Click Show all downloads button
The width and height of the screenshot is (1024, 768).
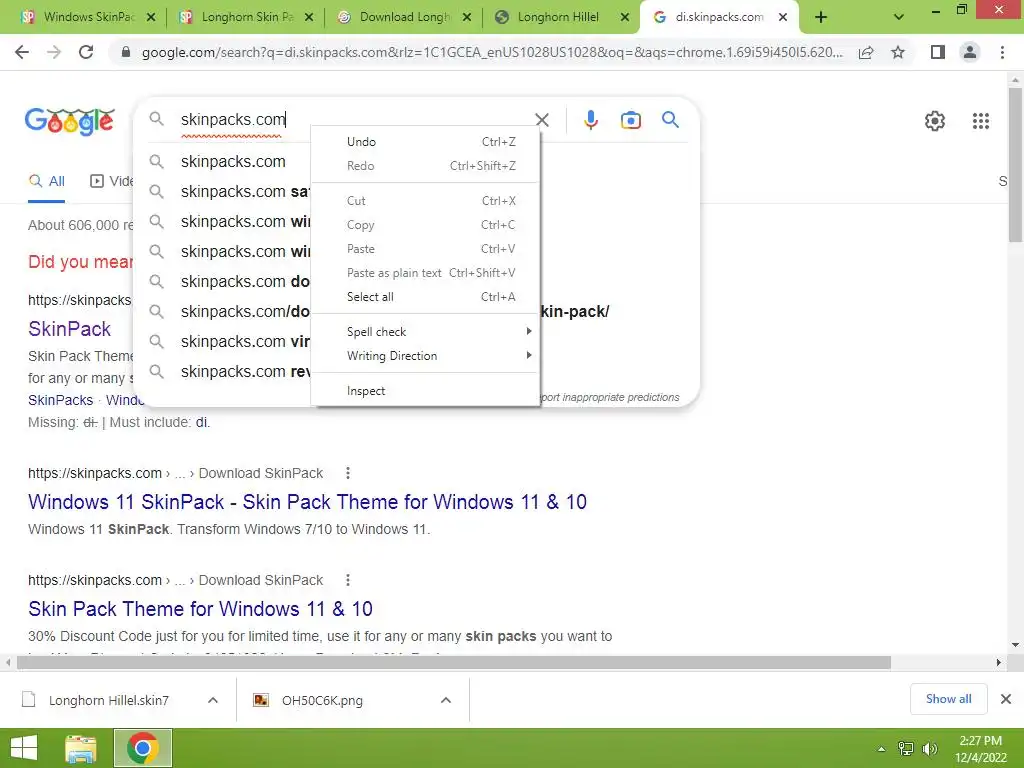pos(948,699)
